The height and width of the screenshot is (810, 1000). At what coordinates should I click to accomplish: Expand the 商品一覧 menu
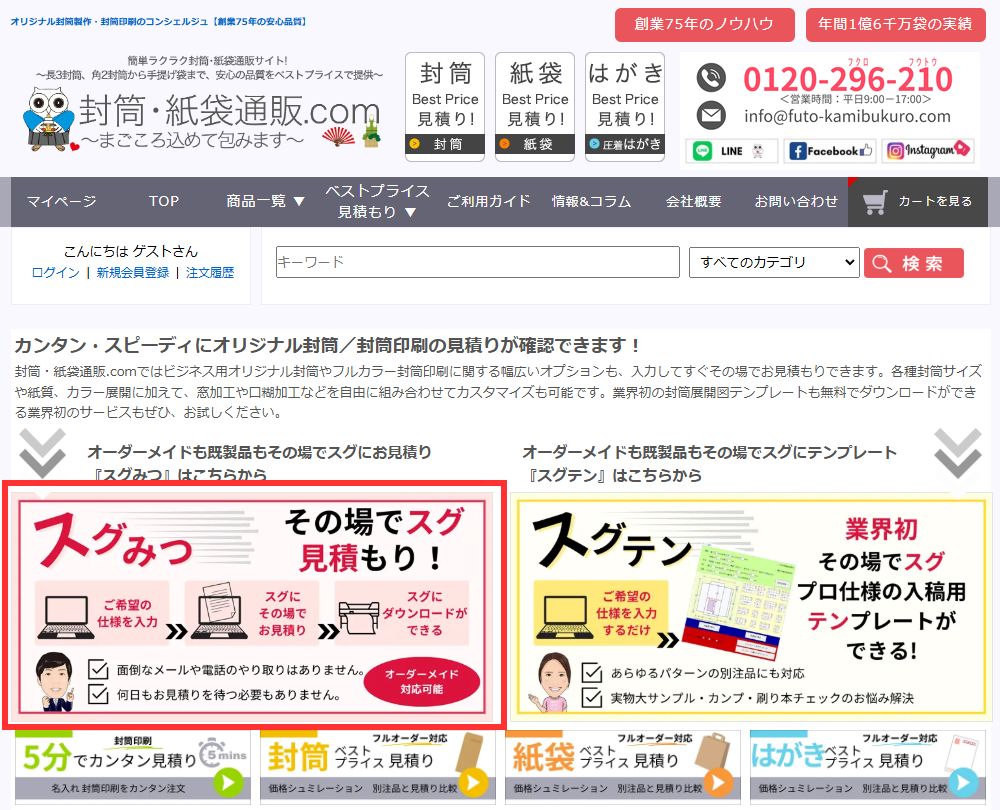click(x=265, y=202)
